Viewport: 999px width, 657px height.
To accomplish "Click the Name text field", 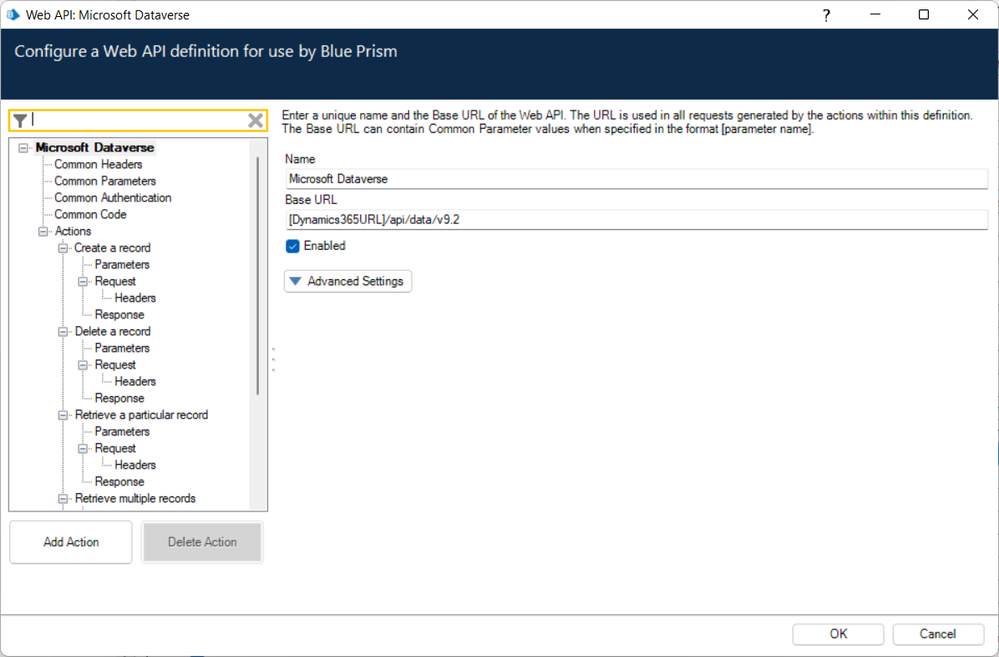I will click(x=636, y=179).
